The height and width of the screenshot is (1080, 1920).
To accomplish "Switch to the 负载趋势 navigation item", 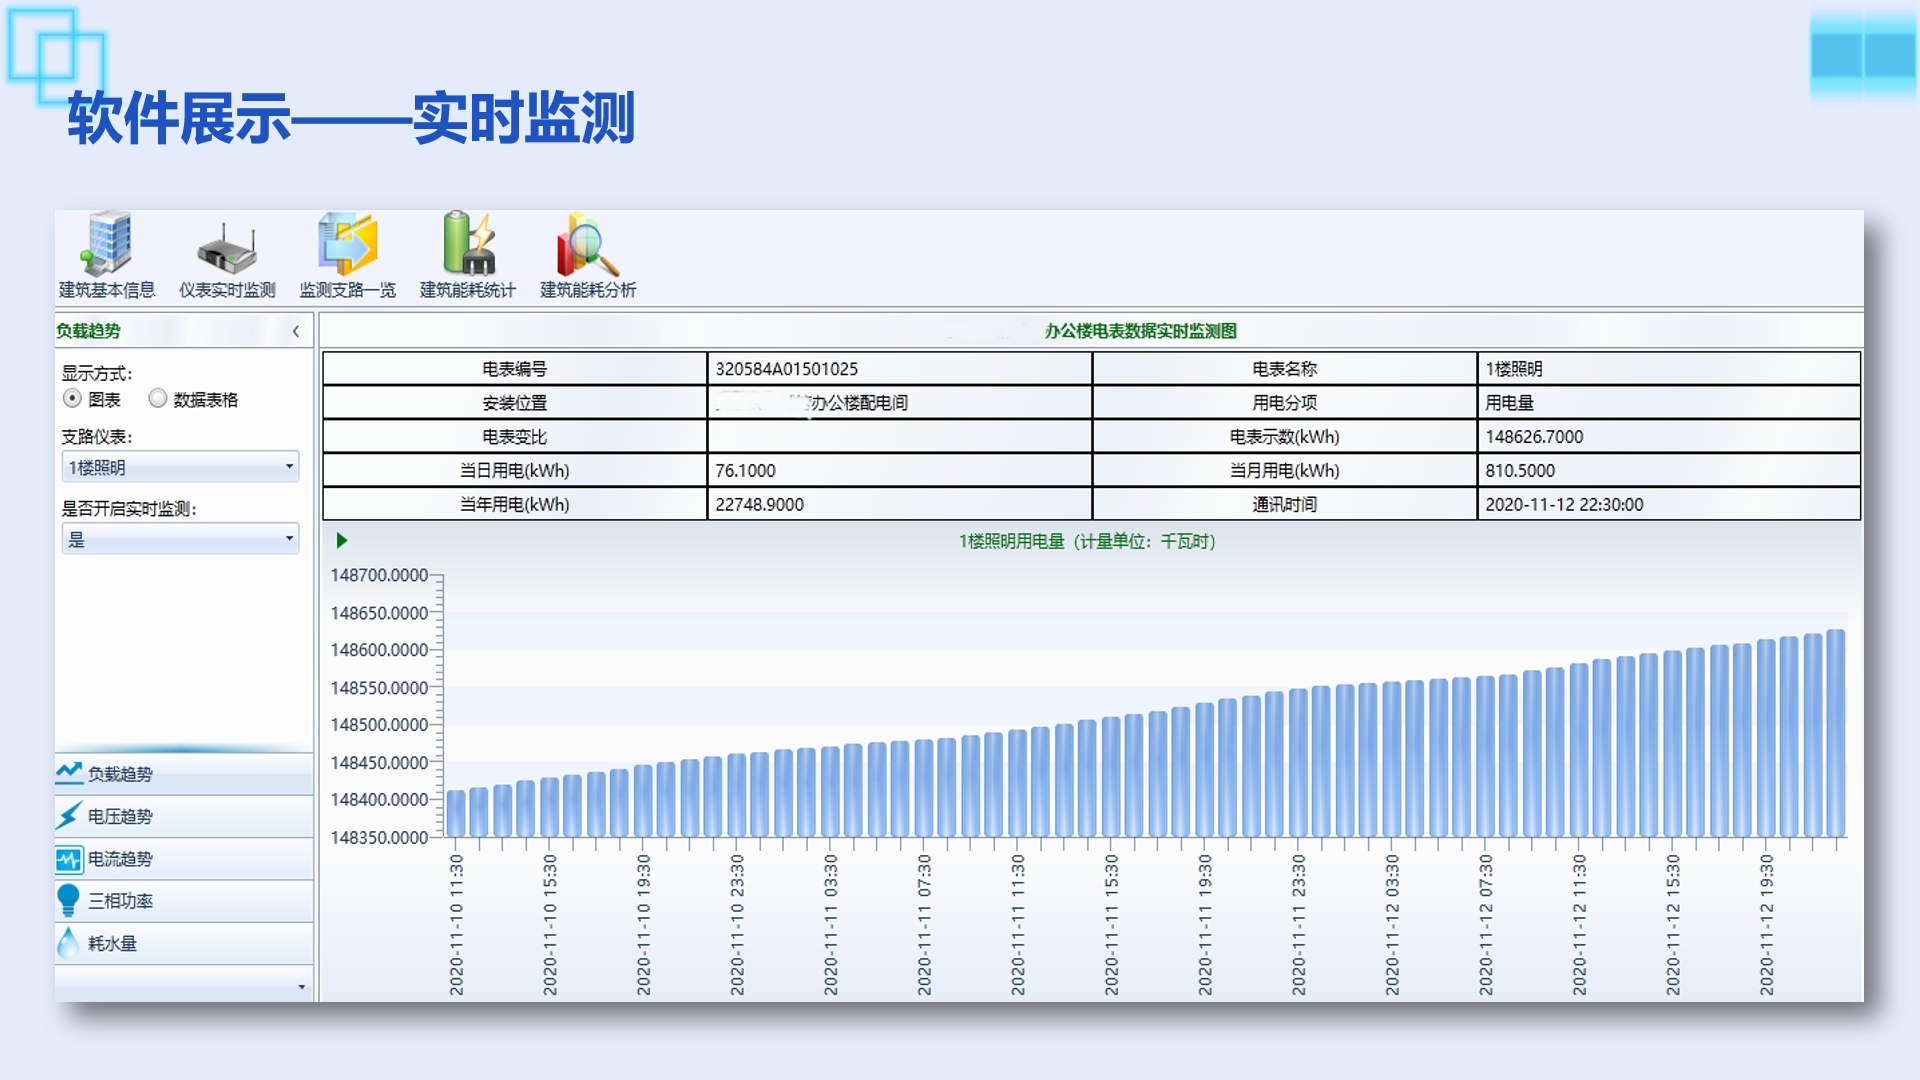I will click(184, 774).
